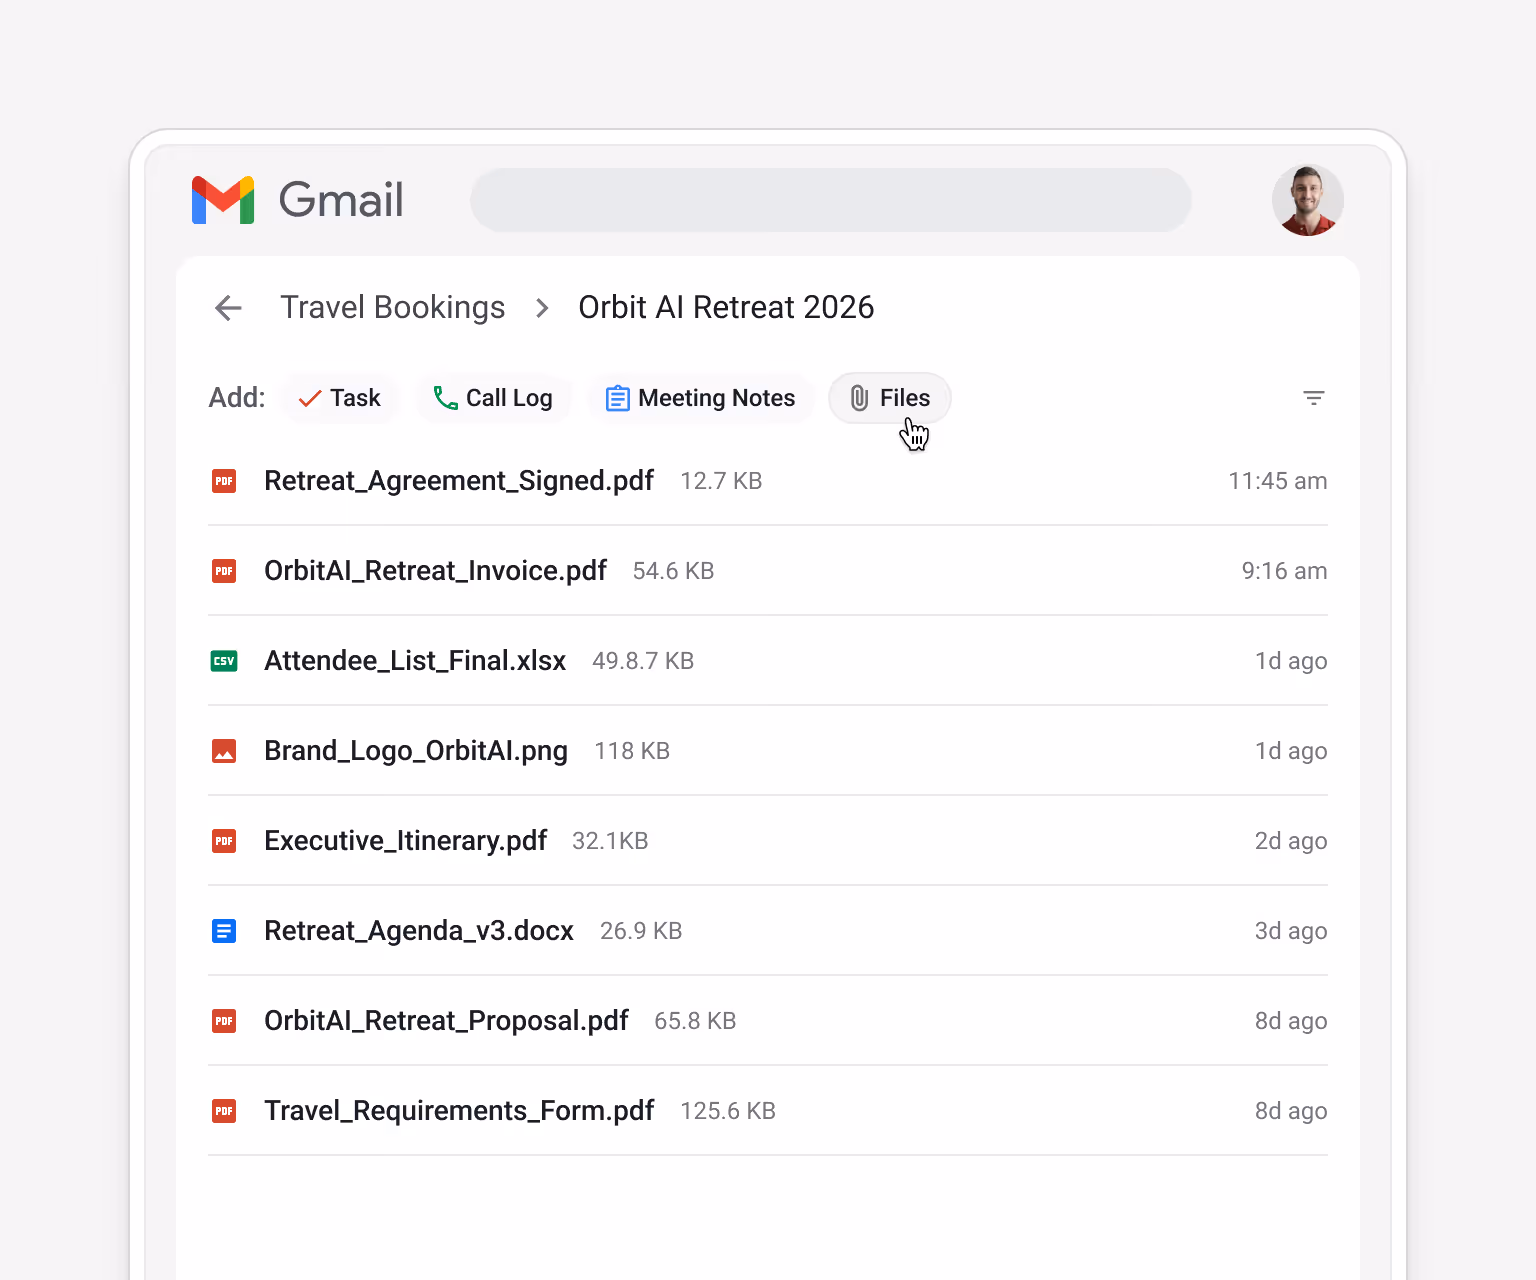The image size is (1536, 1280).
Task: Click inside the Gmail search bar
Action: point(830,200)
